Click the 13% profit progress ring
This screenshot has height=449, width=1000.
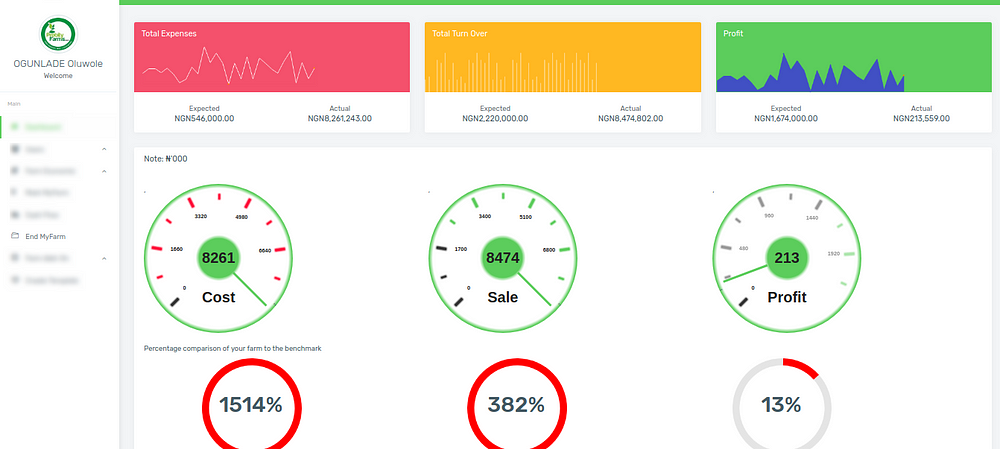[782, 406]
